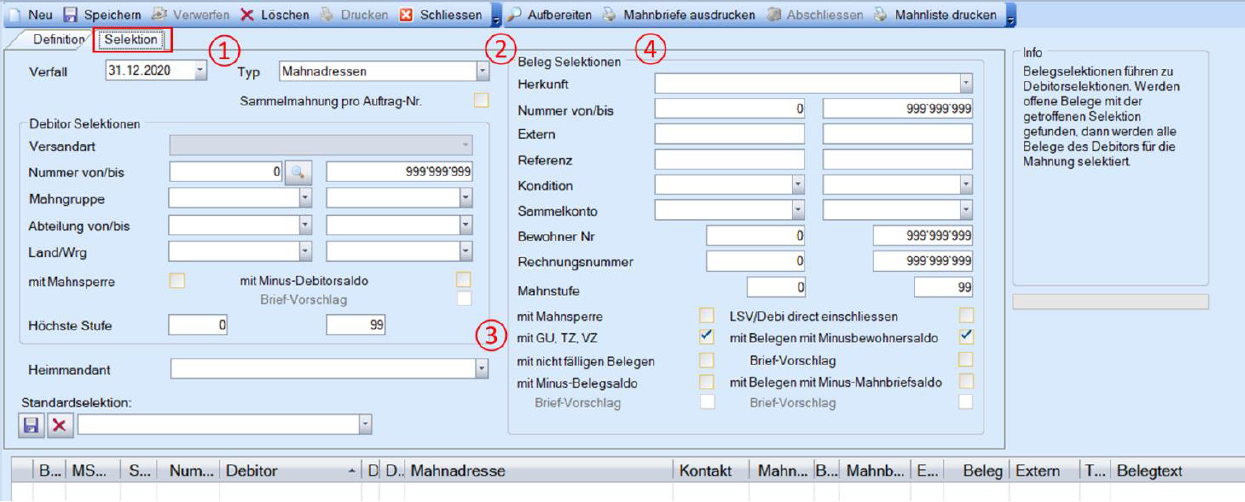Click the Neu toolbar icon

coord(14,15)
